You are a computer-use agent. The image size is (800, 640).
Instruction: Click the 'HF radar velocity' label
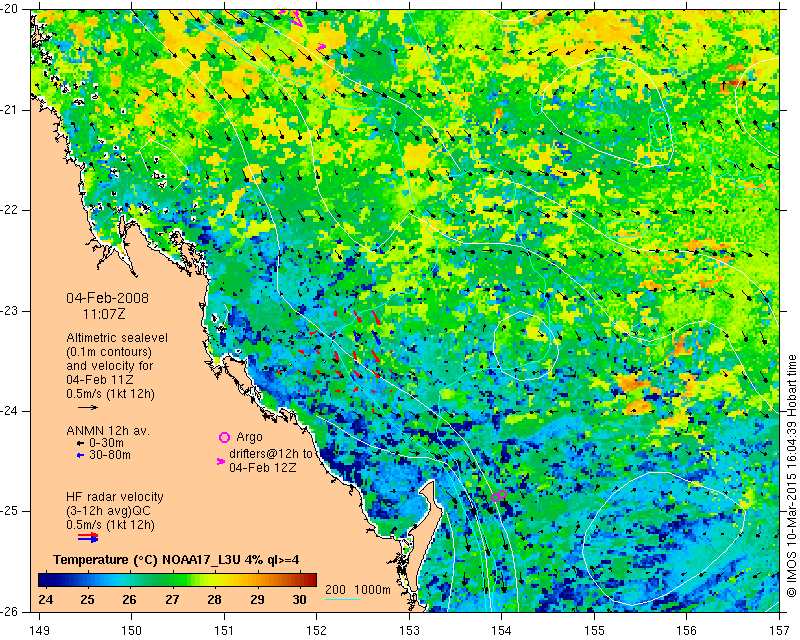pos(115,497)
